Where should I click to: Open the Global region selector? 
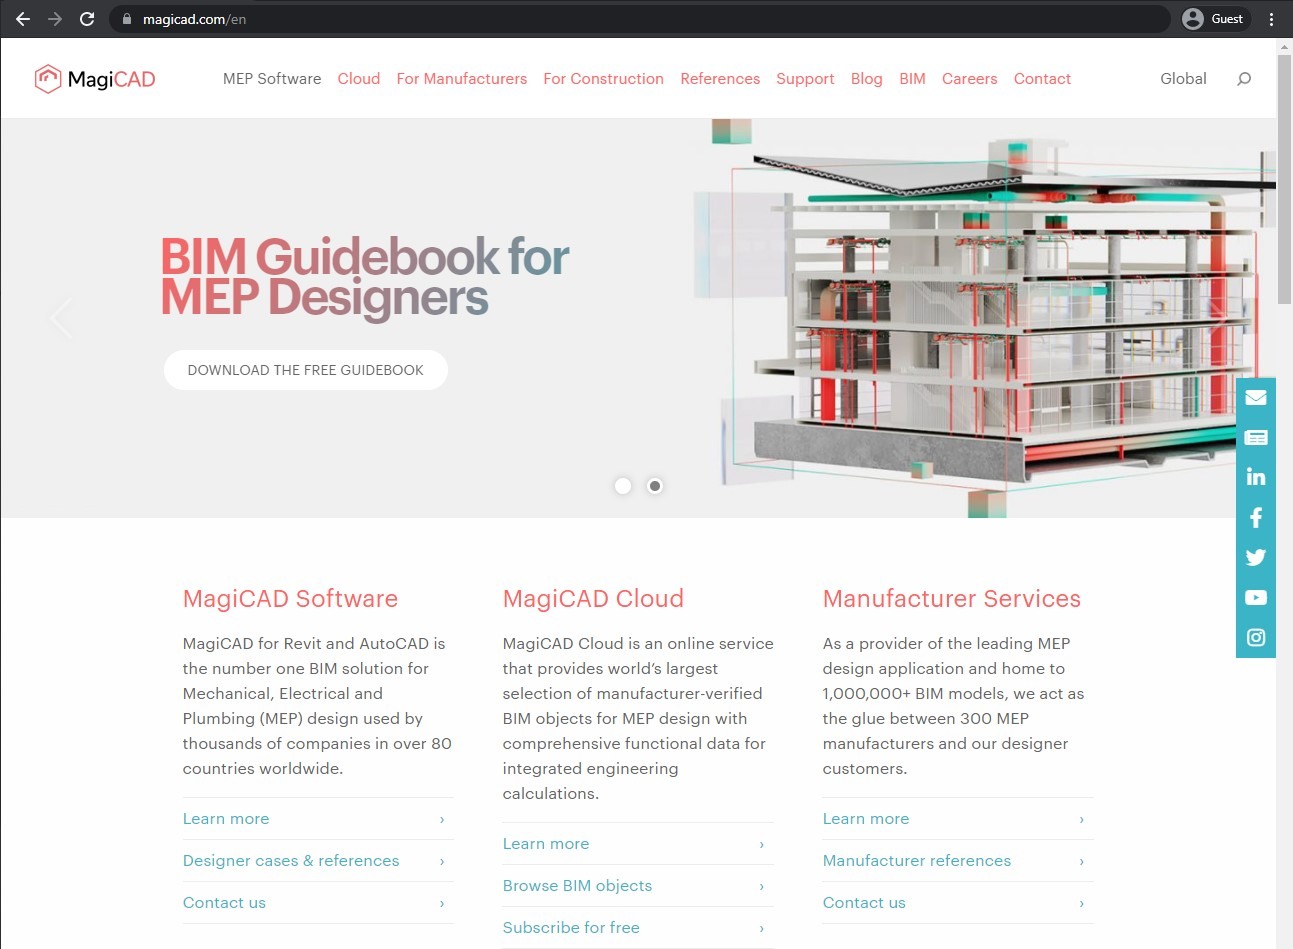(1183, 79)
